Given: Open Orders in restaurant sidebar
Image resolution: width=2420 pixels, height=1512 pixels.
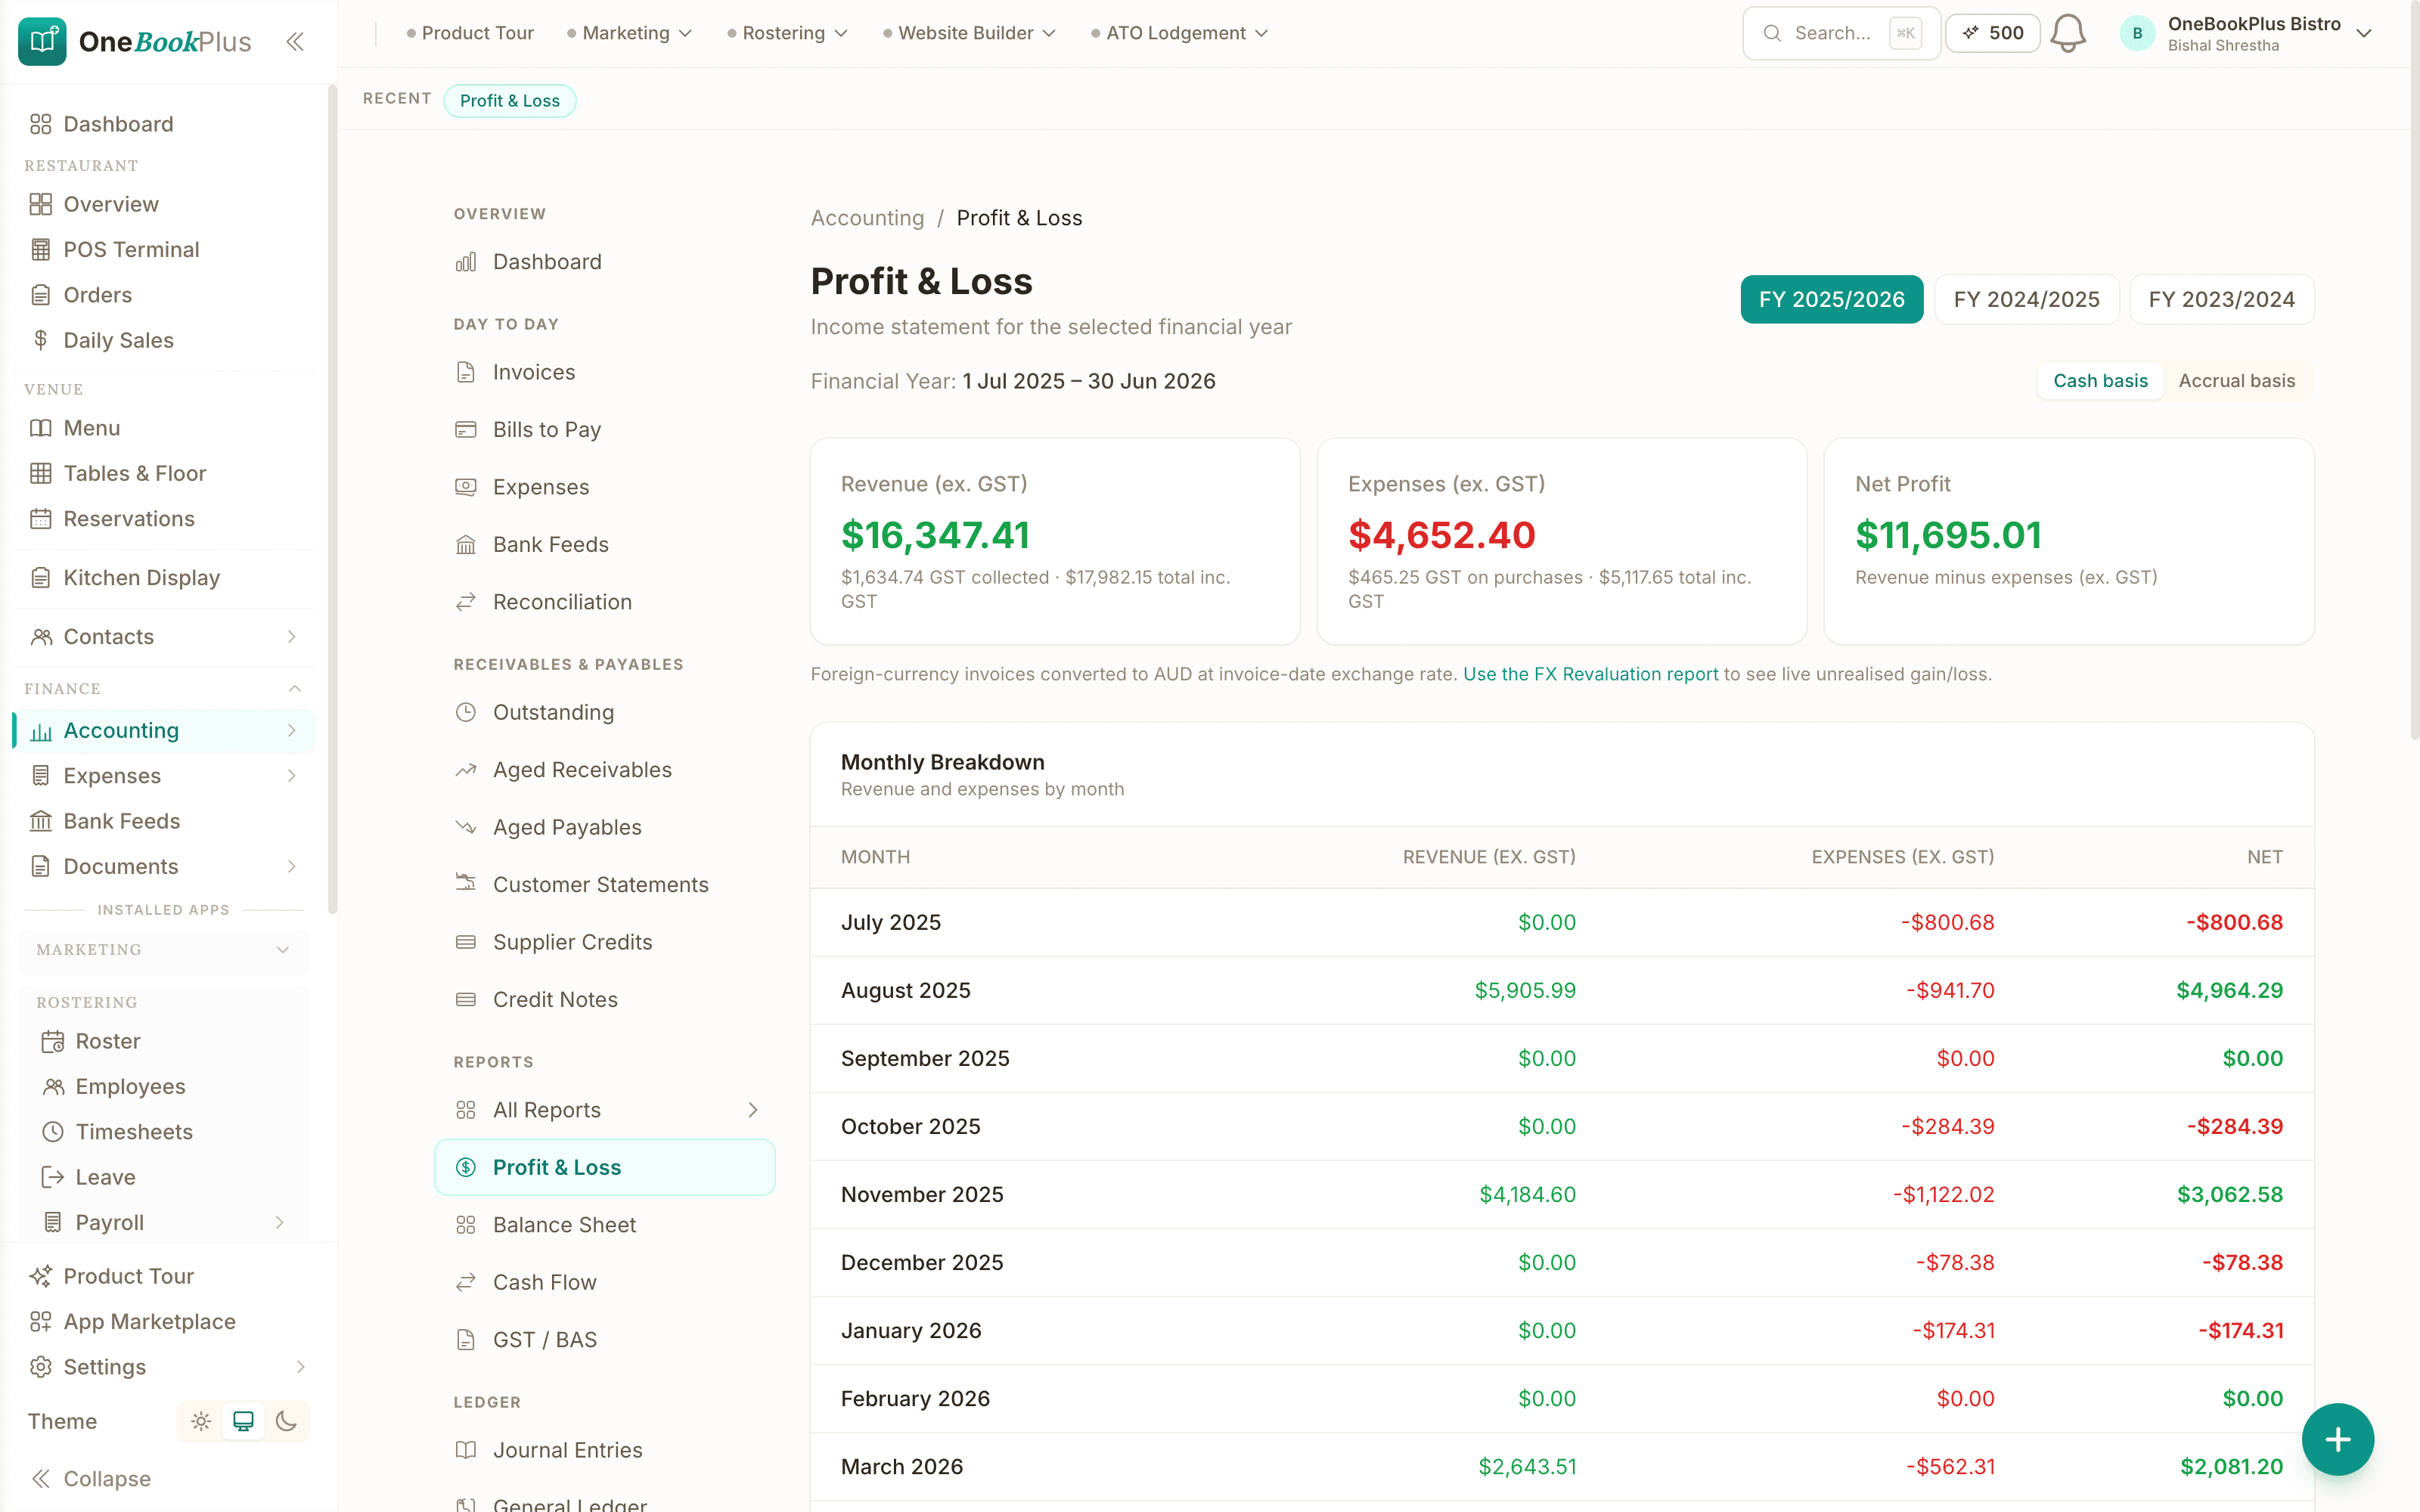Looking at the screenshot, I should point(165,295).
